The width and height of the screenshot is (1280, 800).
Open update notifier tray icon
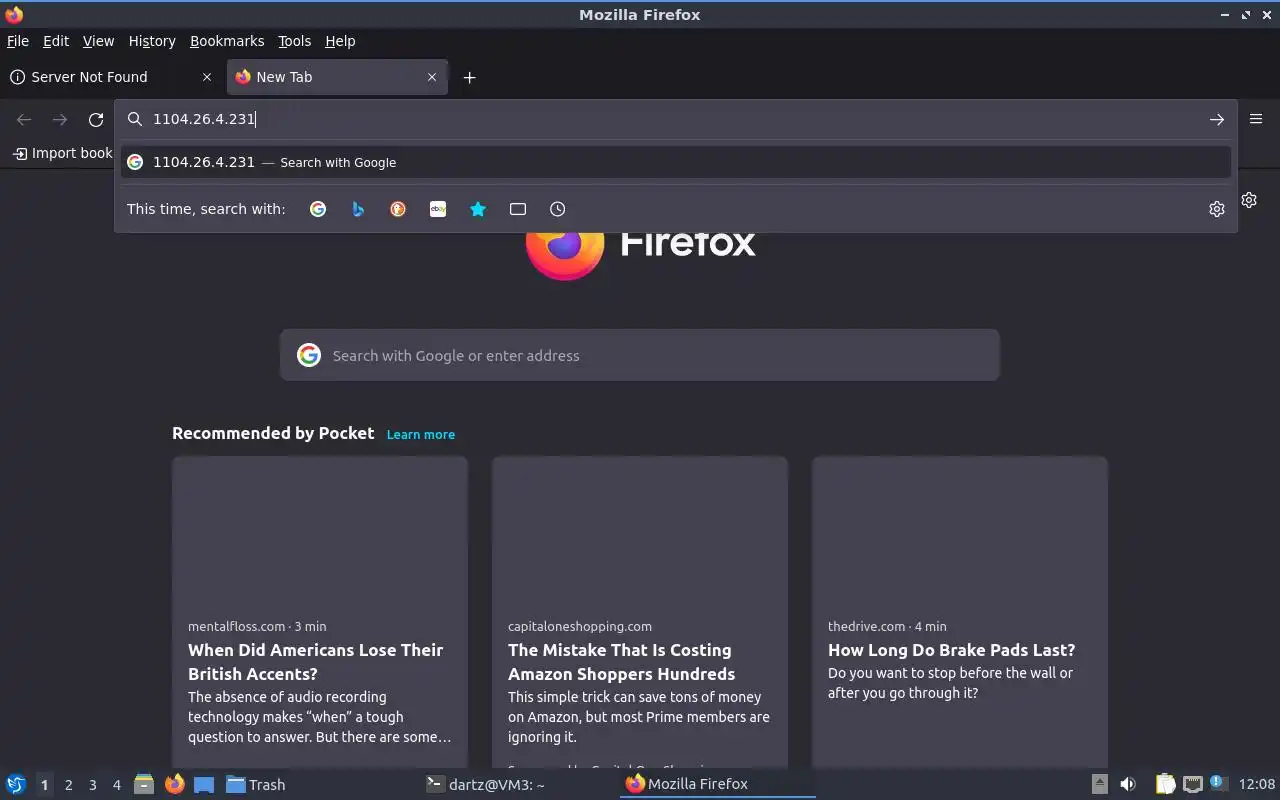(x=1218, y=783)
